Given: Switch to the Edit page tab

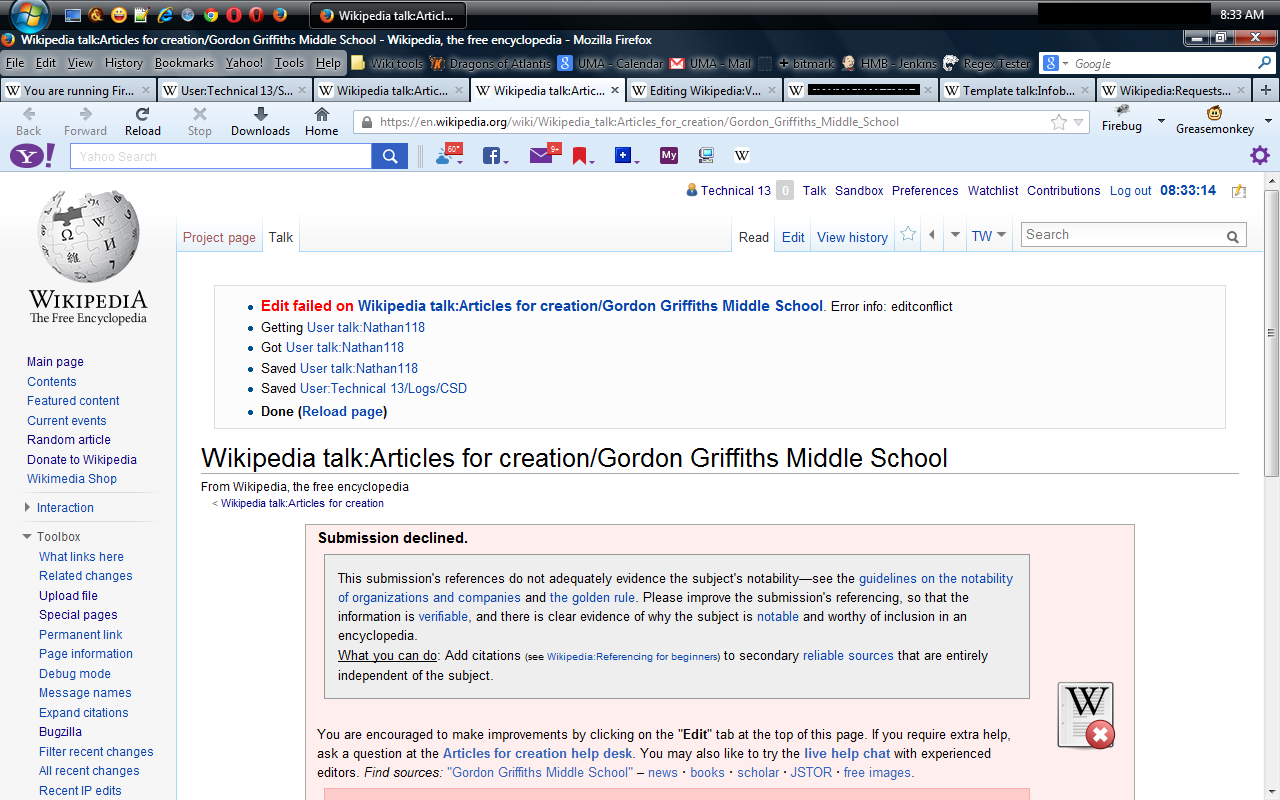Looking at the screenshot, I should (x=793, y=237).
